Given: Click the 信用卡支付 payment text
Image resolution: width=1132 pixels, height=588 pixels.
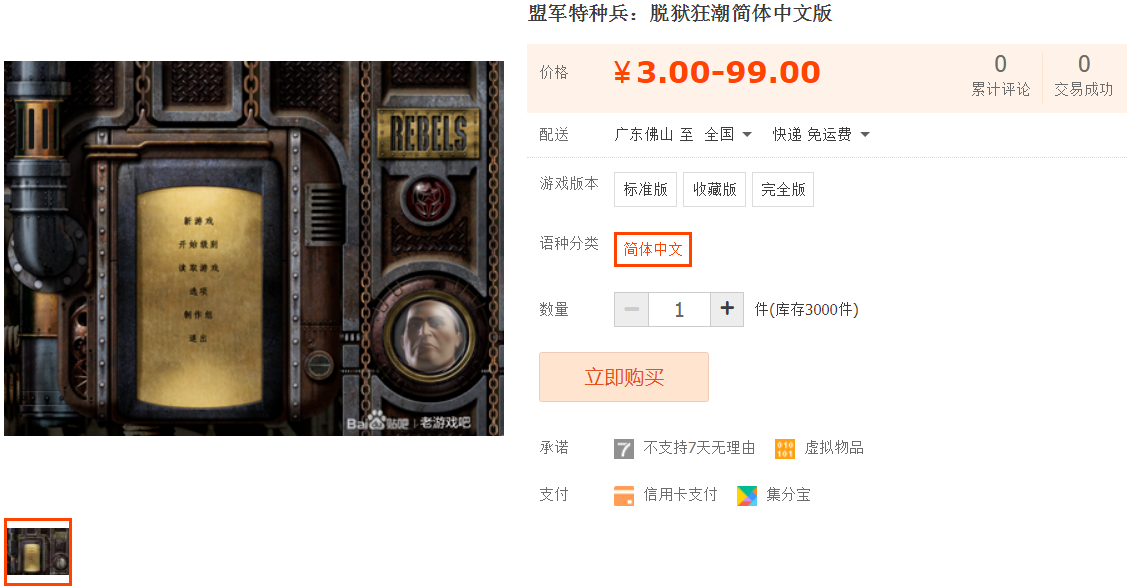Looking at the screenshot, I should point(680,495).
